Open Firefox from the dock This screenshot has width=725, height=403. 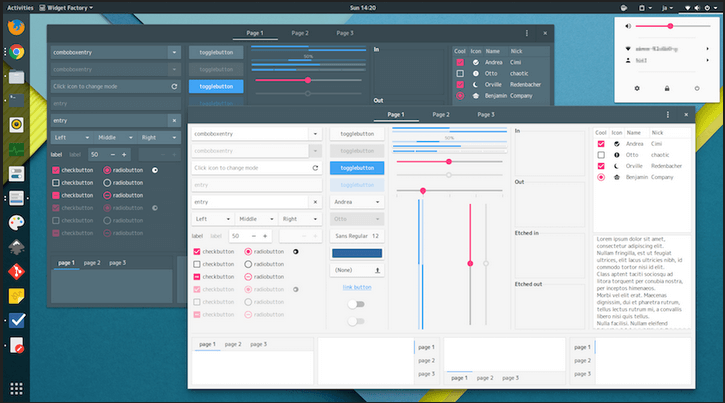click(x=16, y=28)
